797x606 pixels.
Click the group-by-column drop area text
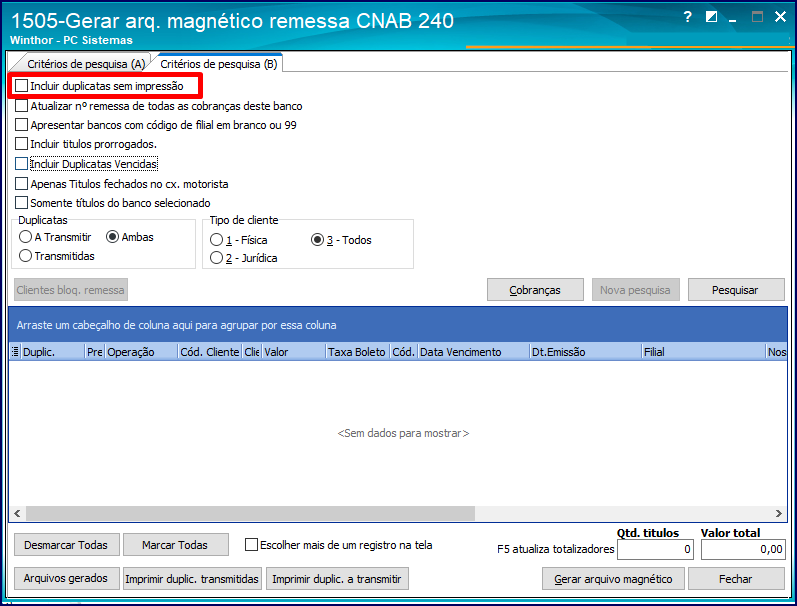(176, 325)
